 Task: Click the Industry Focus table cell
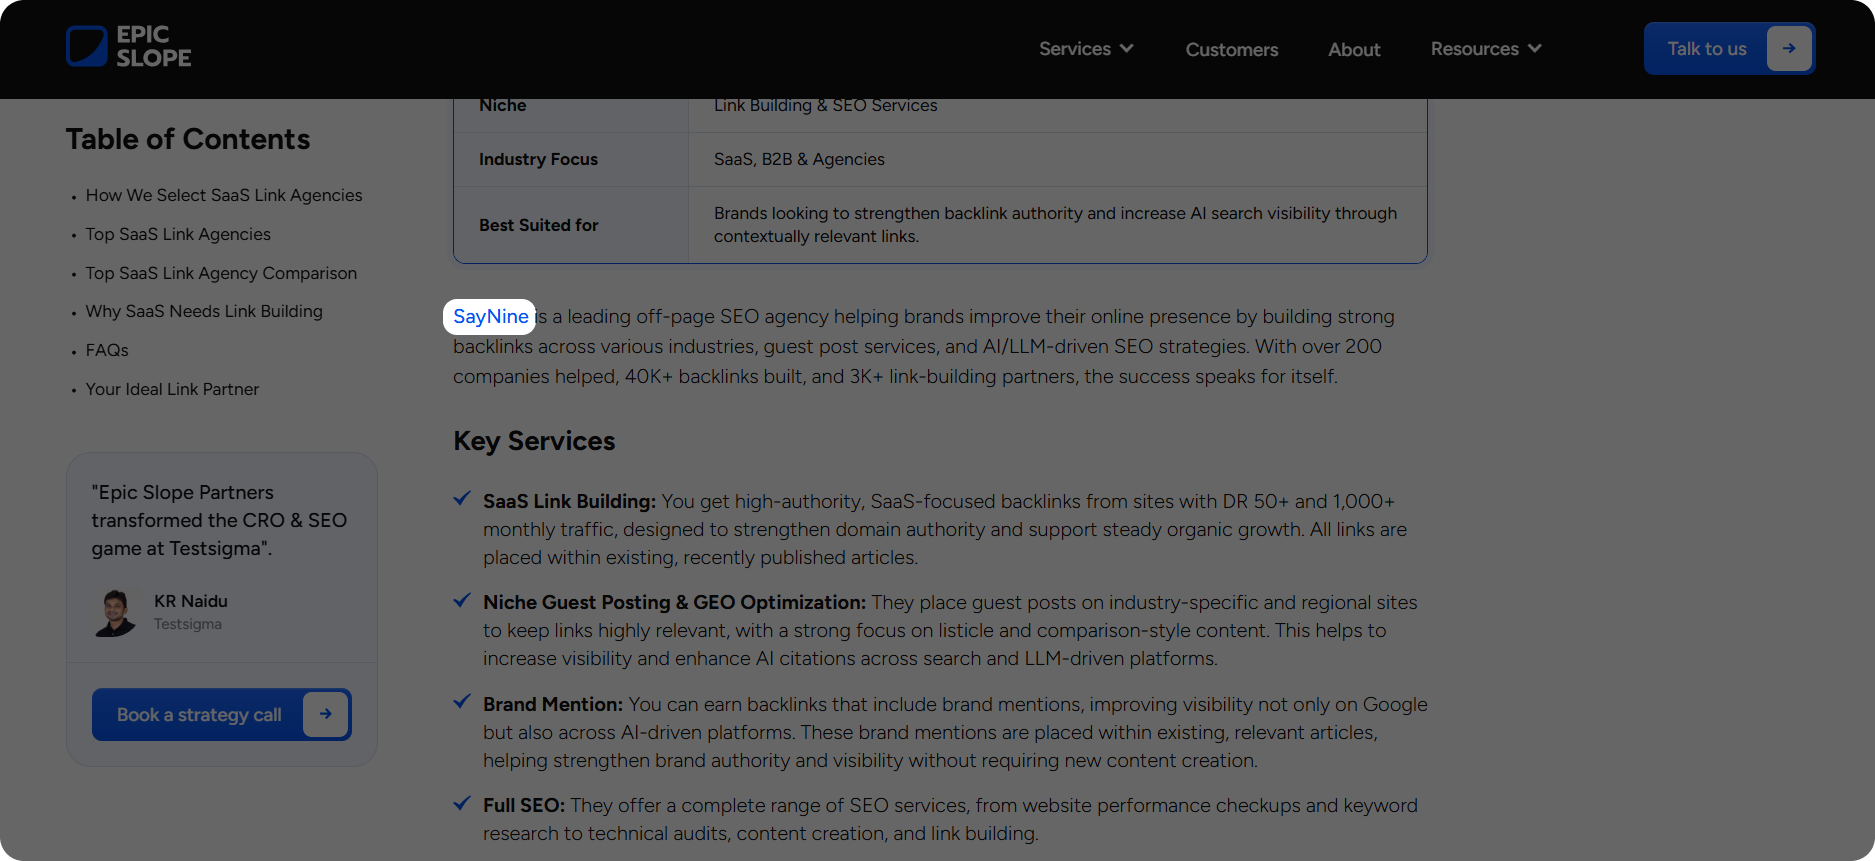coord(571,159)
